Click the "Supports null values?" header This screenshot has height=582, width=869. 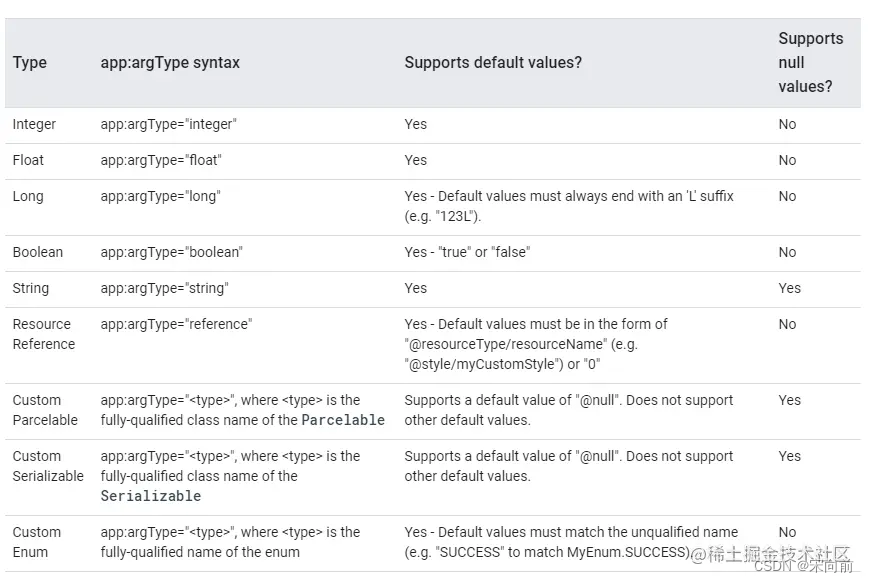tap(810, 63)
